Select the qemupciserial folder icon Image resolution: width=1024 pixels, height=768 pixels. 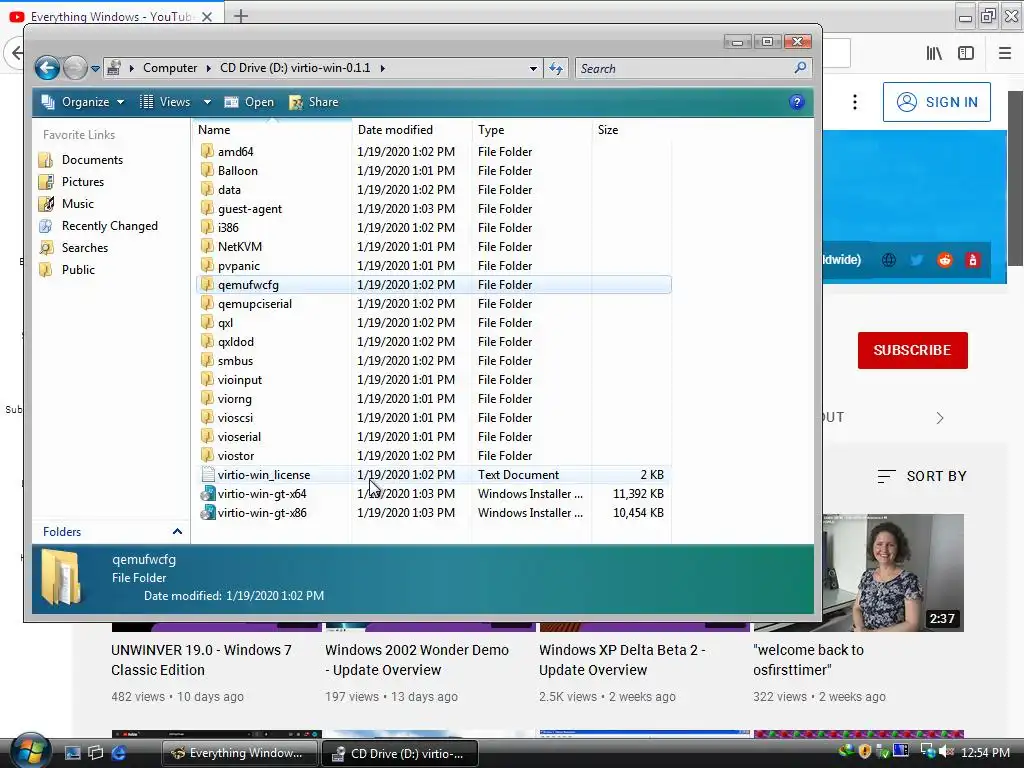click(x=207, y=304)
